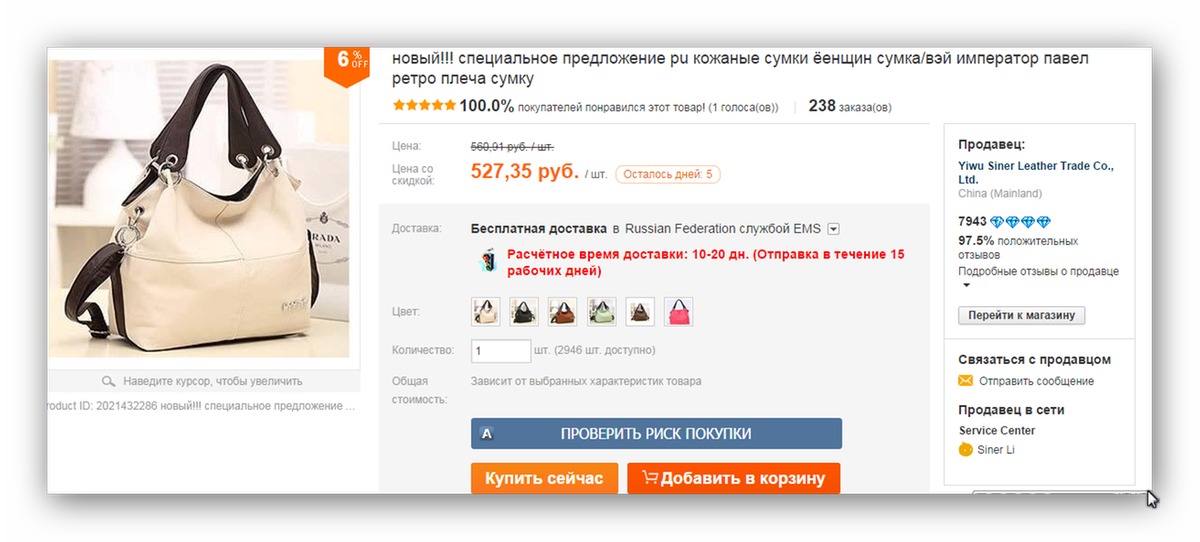Open Yiwu Siner Leather Trade Co. link
The image size is (1200, 542).
(x=1036, y=172)
